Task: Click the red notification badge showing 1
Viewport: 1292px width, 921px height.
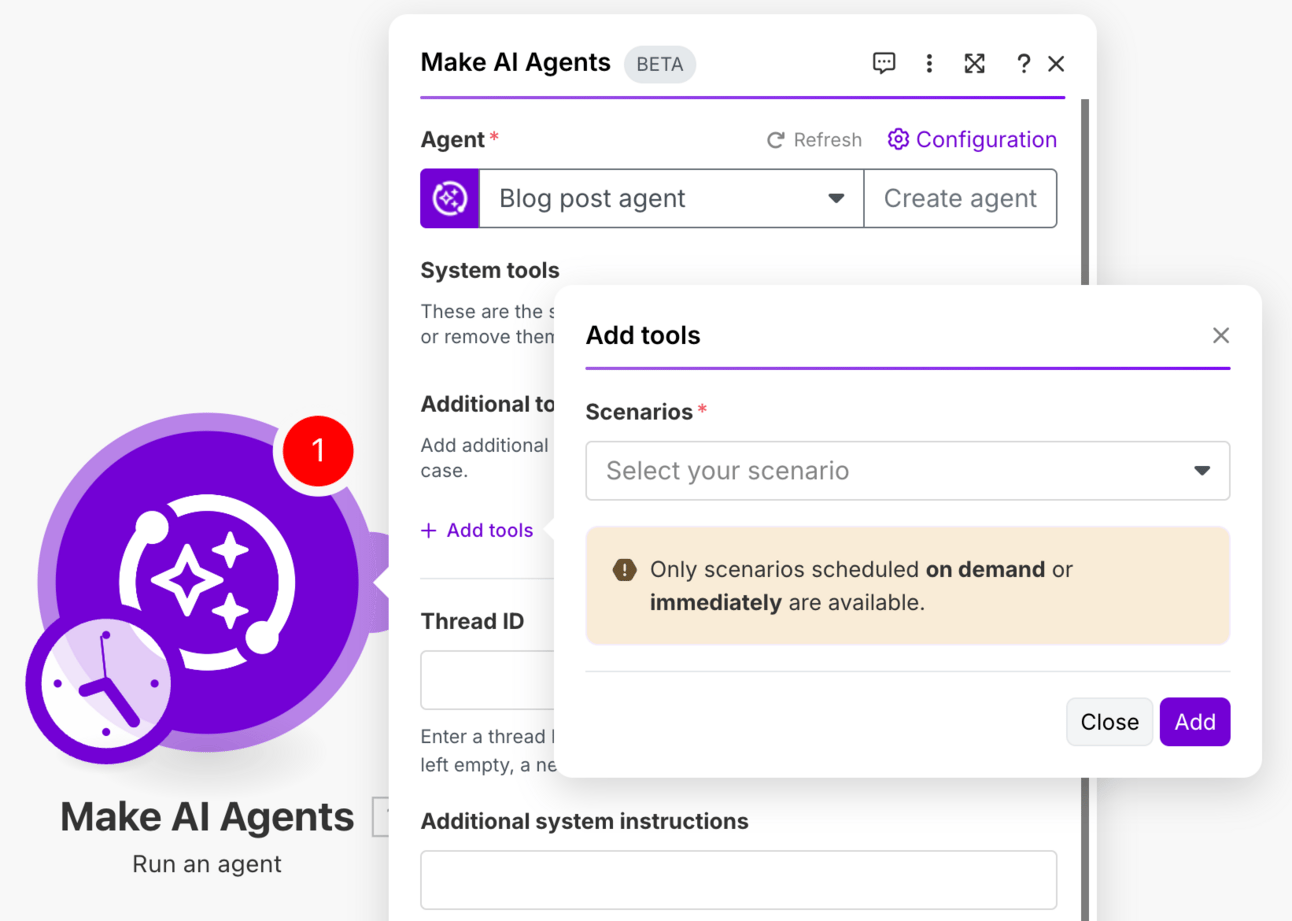Action: point(318,450)
